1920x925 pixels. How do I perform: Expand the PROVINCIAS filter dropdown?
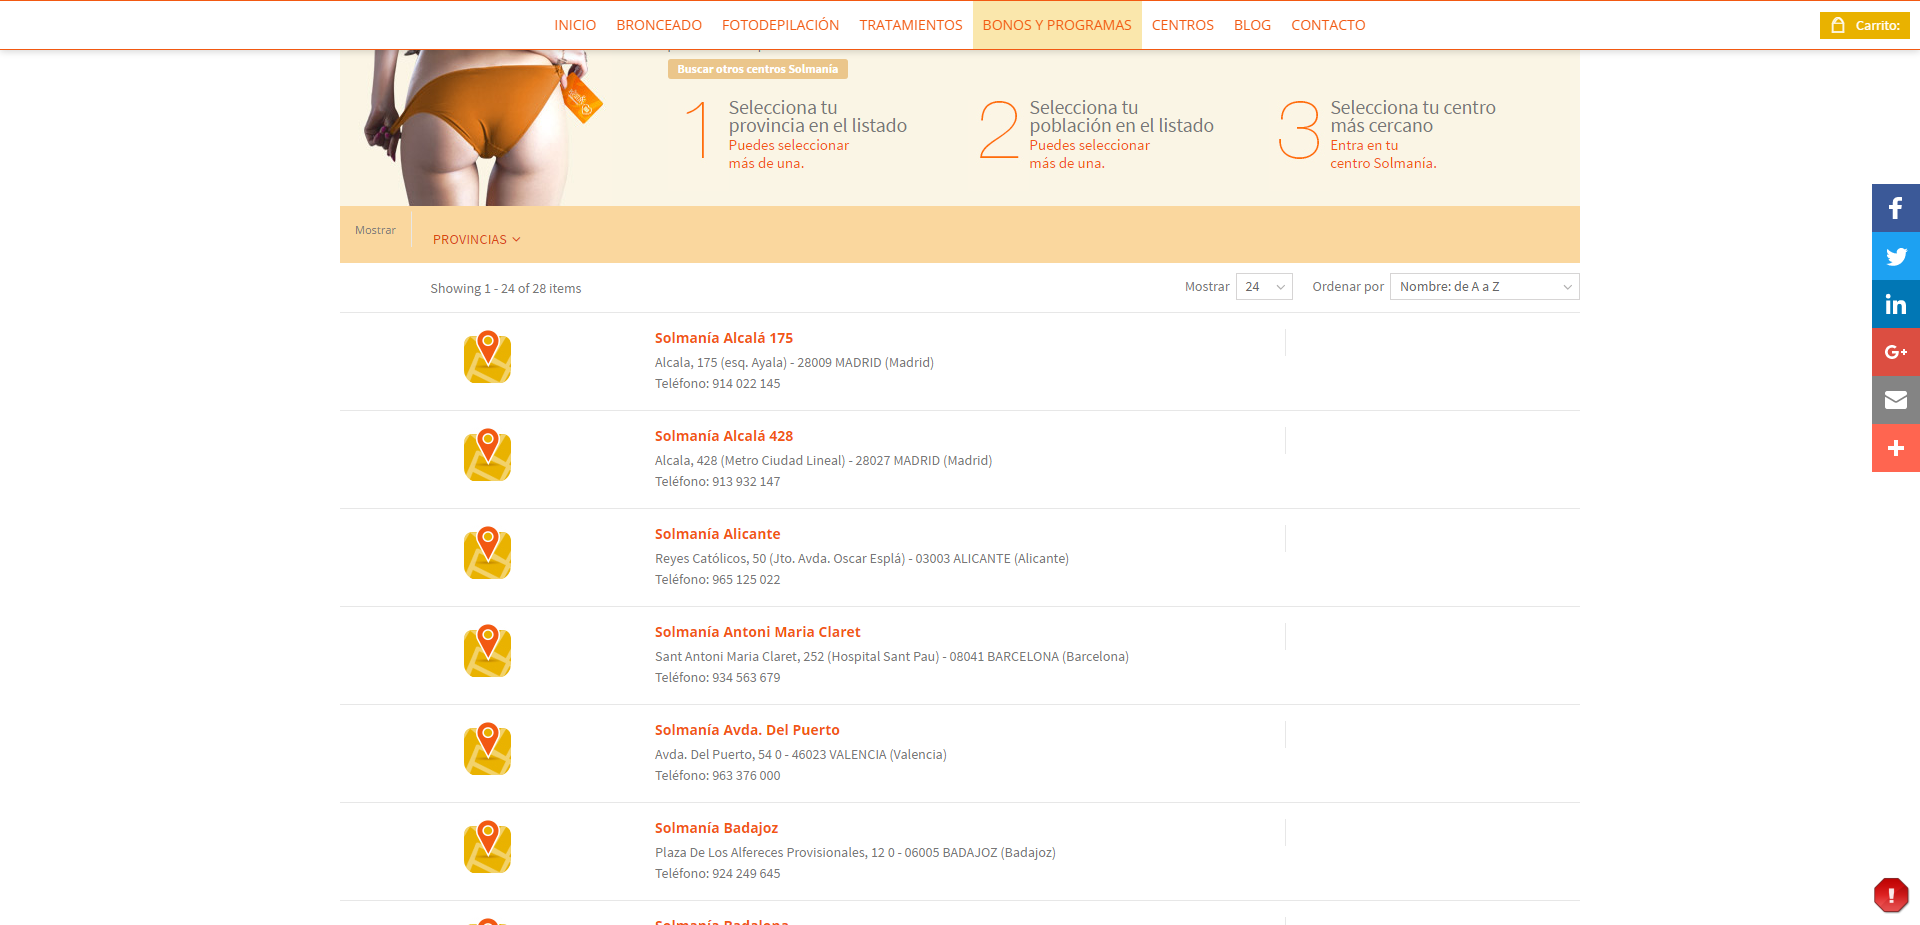pos(477,240)
